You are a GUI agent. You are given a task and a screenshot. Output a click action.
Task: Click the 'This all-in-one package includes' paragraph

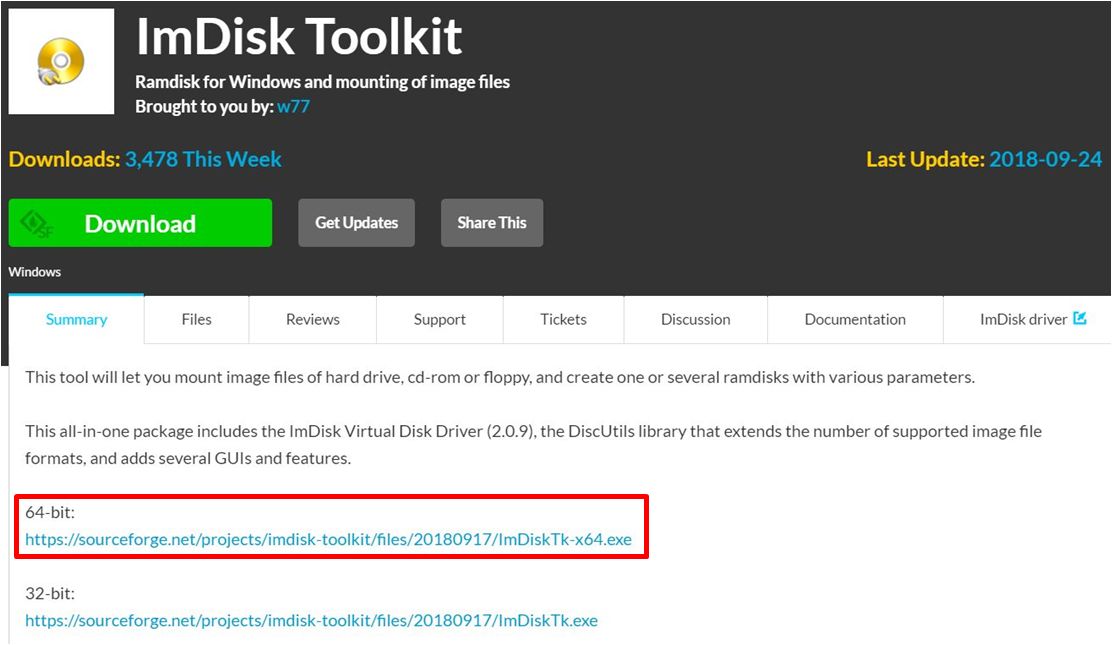click(x=533, y=445)
